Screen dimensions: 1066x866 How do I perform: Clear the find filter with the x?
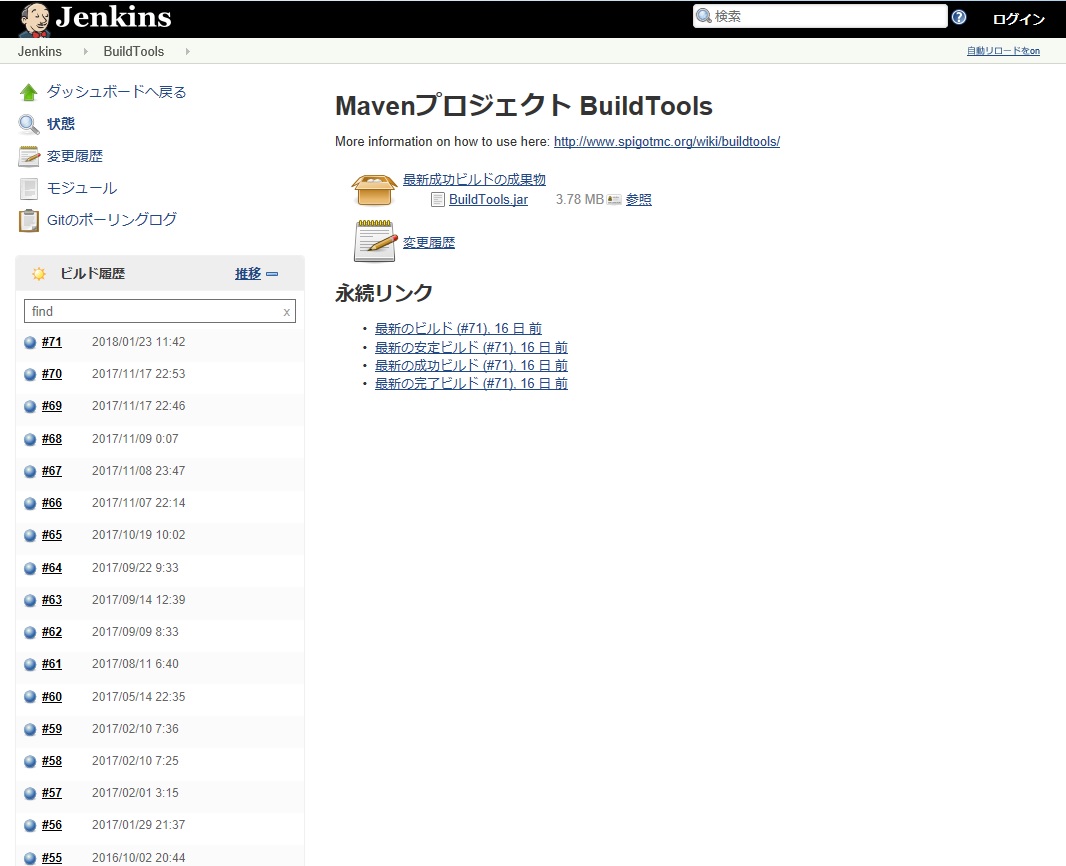[x=287, y=312]
